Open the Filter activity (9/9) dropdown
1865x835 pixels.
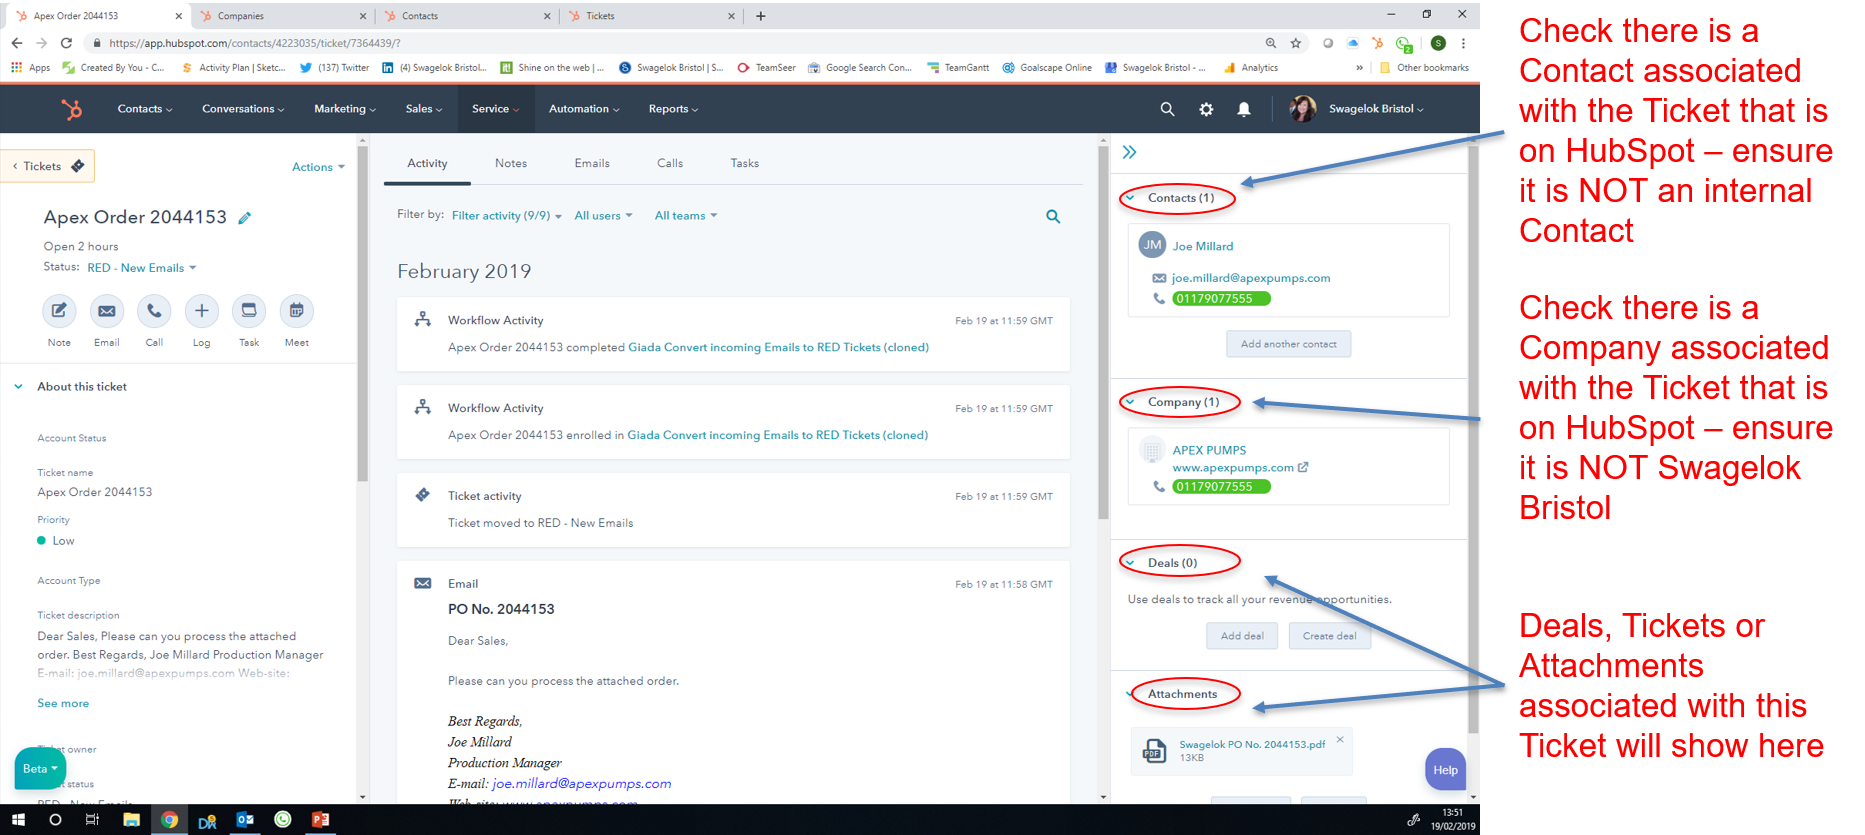tap(507, 216)
